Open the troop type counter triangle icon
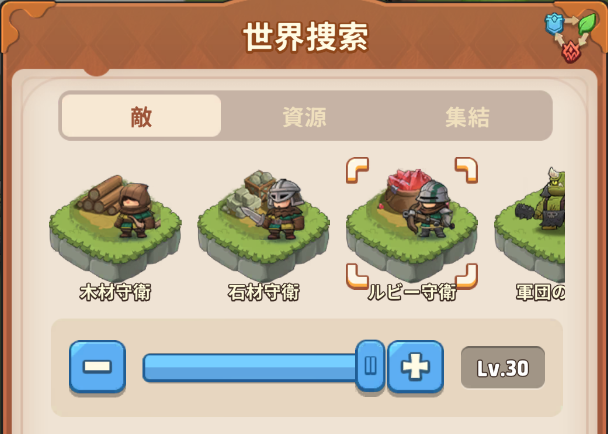This screenshot has height=434, width=608. tap(570, 38)
